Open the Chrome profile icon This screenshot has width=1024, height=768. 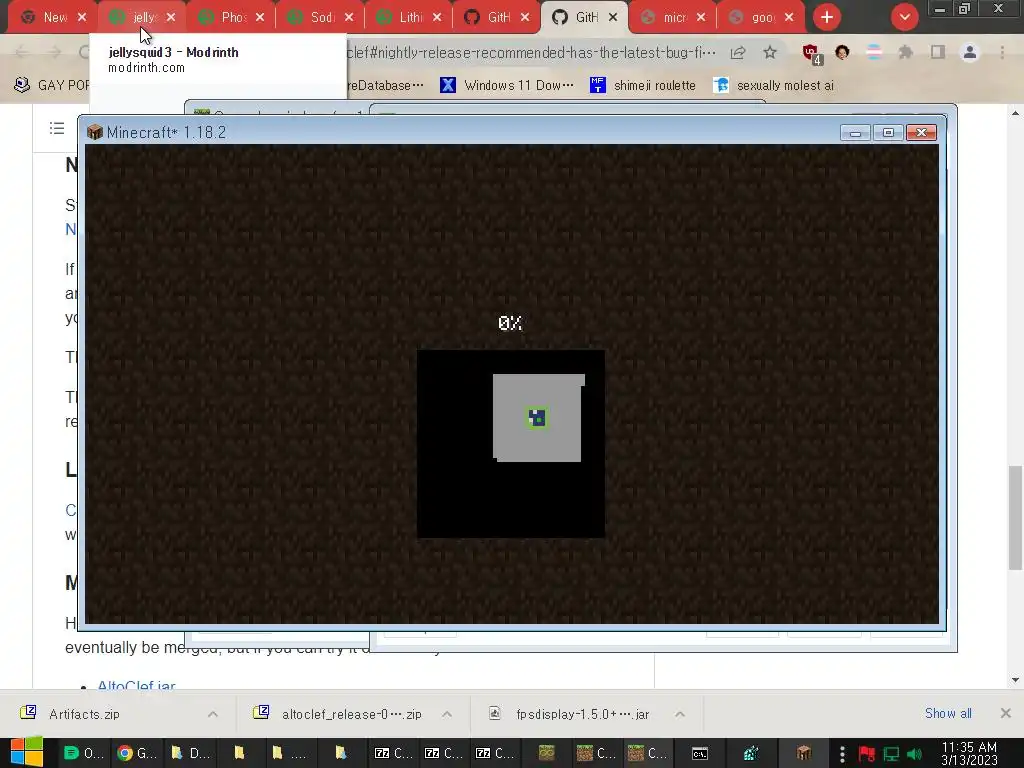pyautogui.click(x=970, y=52)
